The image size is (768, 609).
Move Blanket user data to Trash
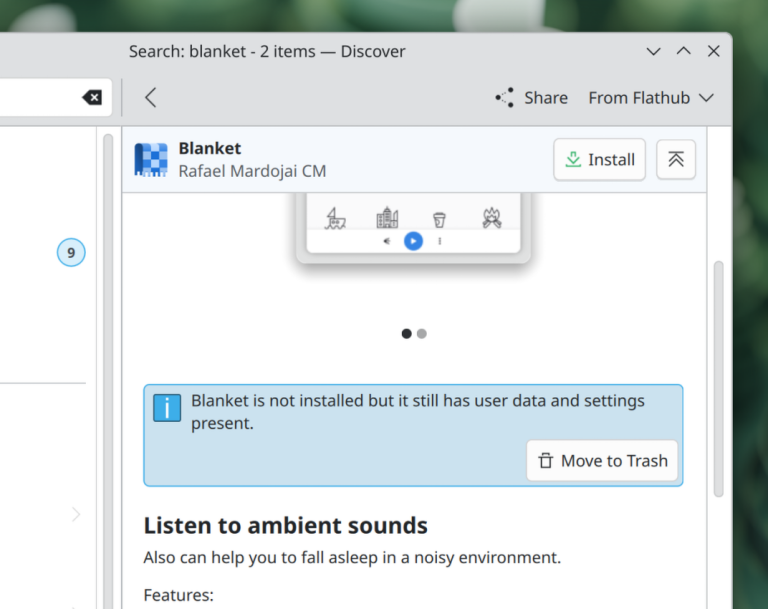pyautogui.click(x=602, y=461)
